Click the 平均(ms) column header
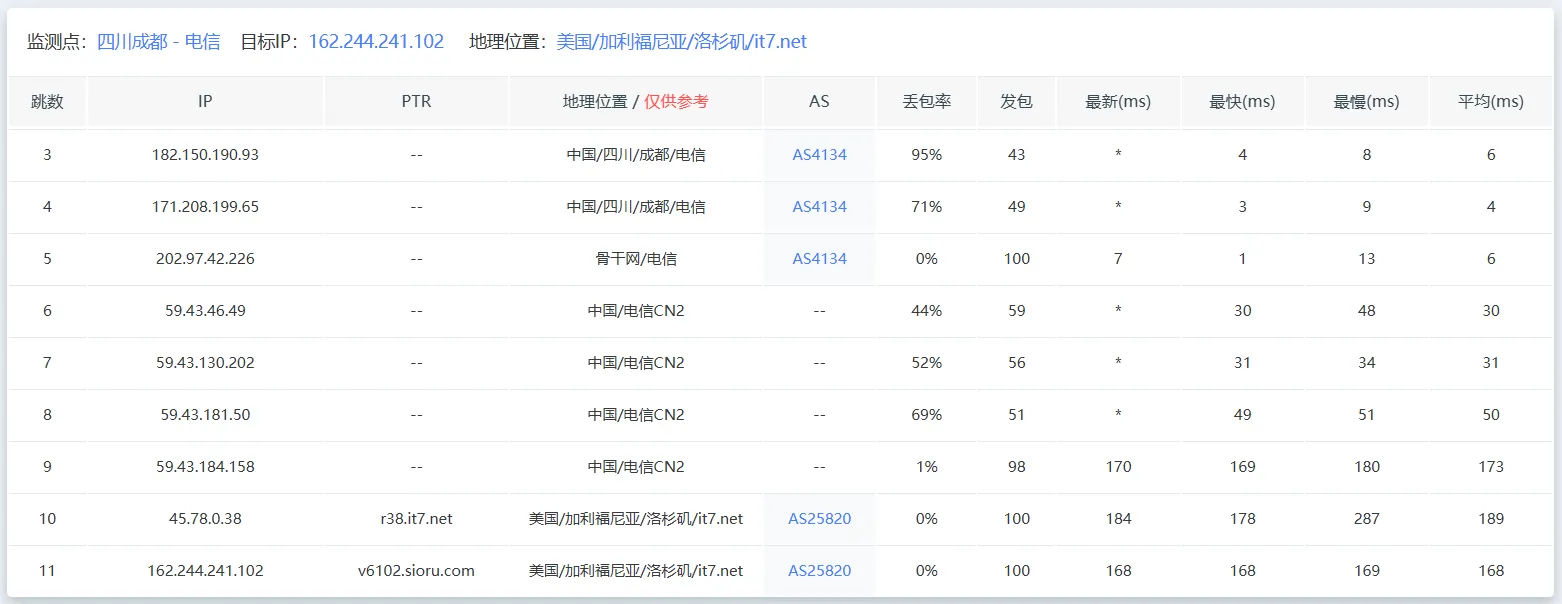Screen dimensions: 1562x604 (x=1490, y=101)
